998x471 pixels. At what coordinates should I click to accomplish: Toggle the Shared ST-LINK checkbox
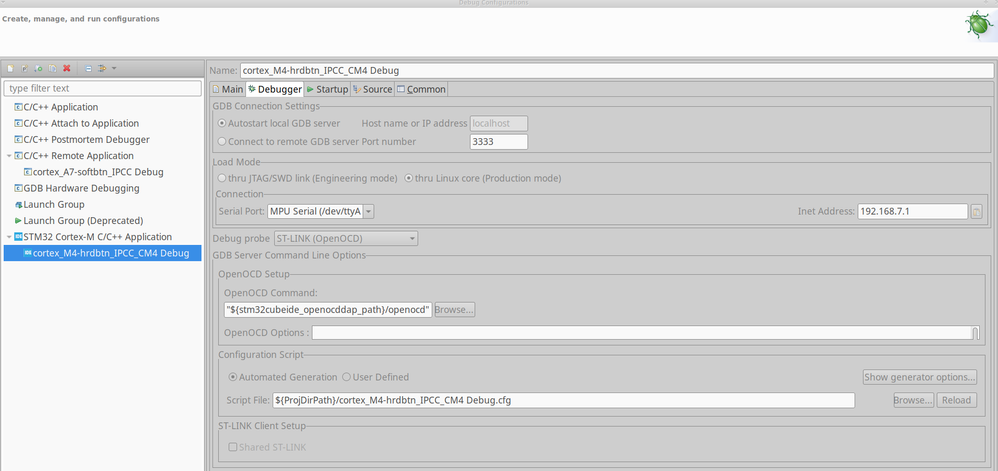click(233, 447)
